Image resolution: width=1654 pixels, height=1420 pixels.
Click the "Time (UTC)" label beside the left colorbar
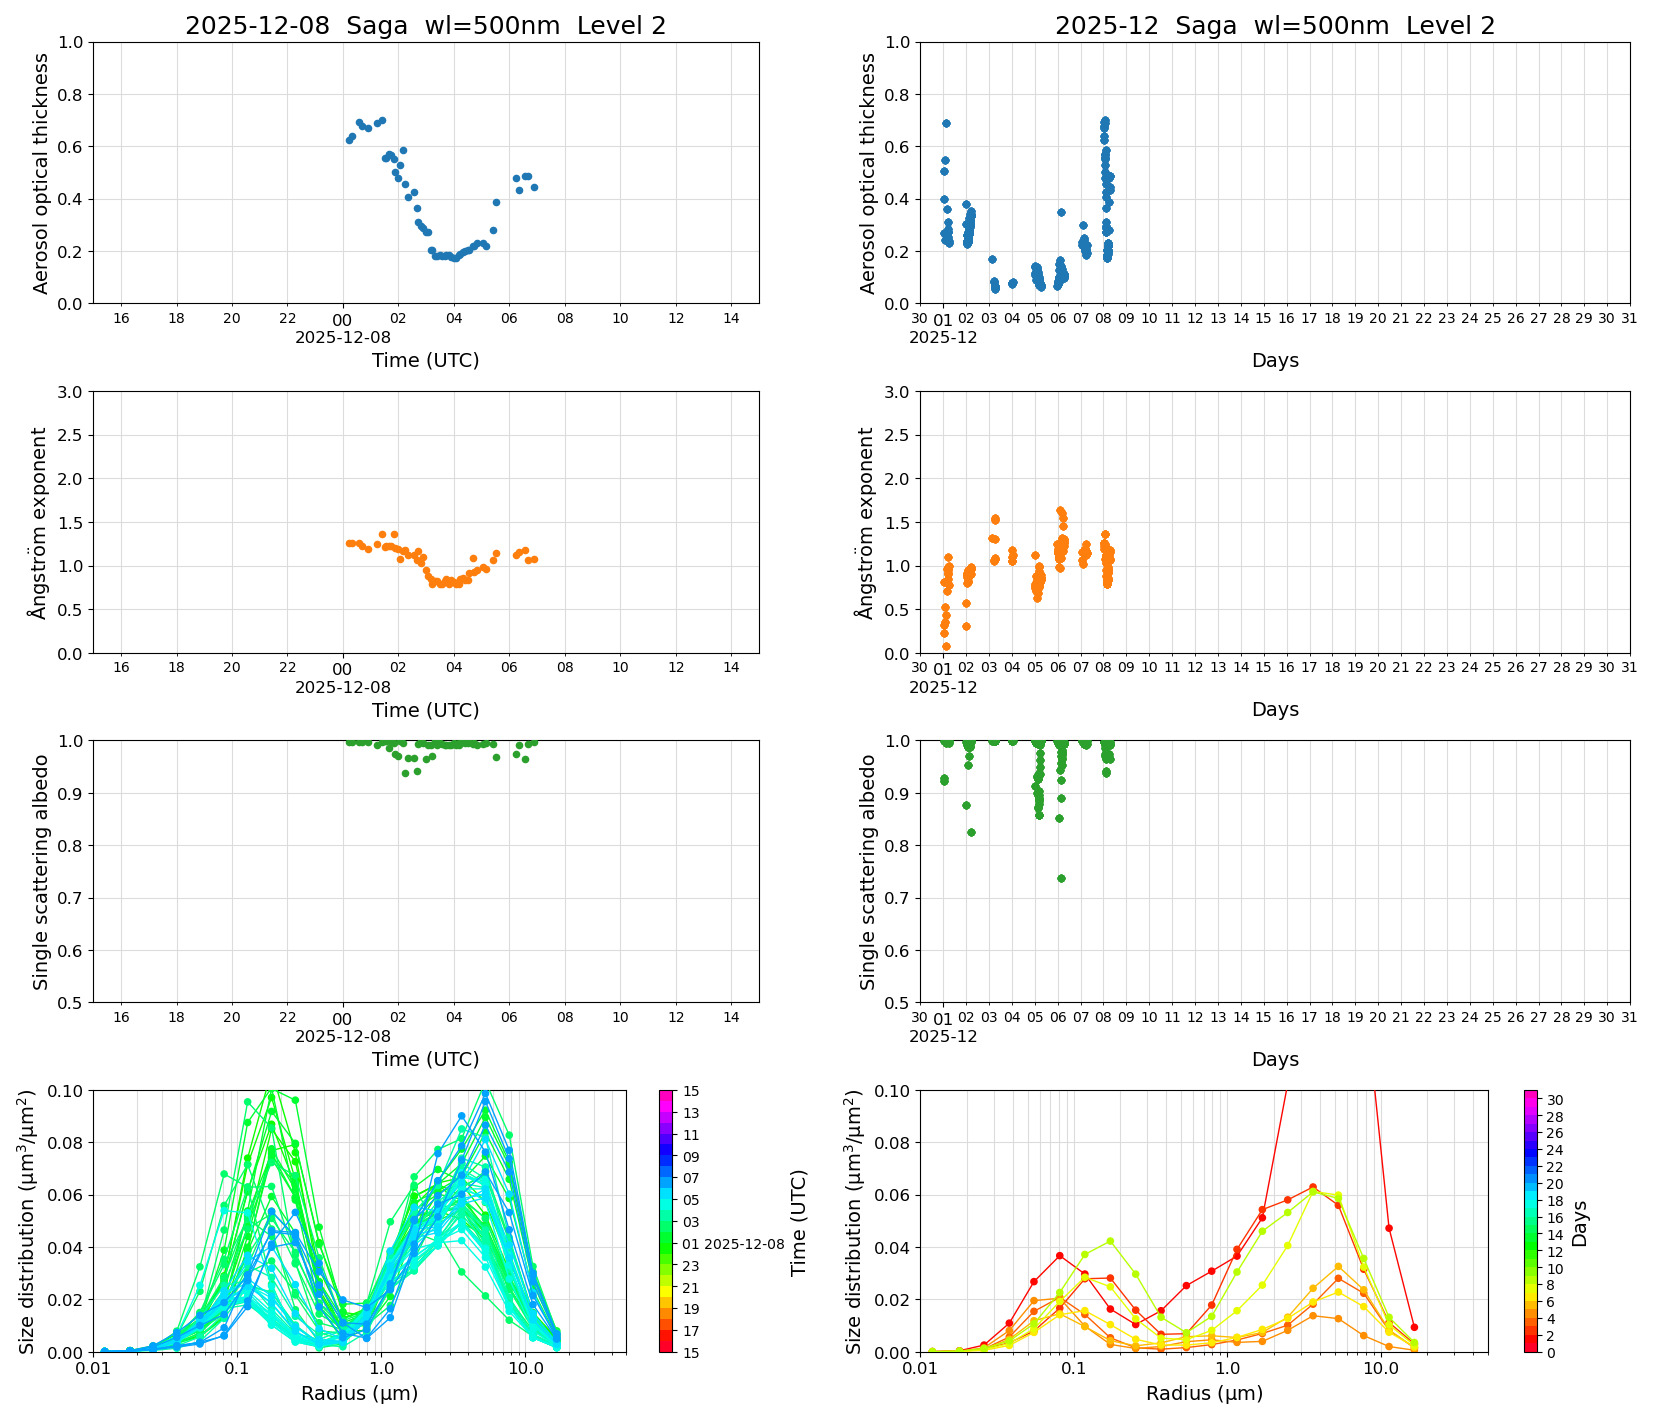[x=798, y=1222]
